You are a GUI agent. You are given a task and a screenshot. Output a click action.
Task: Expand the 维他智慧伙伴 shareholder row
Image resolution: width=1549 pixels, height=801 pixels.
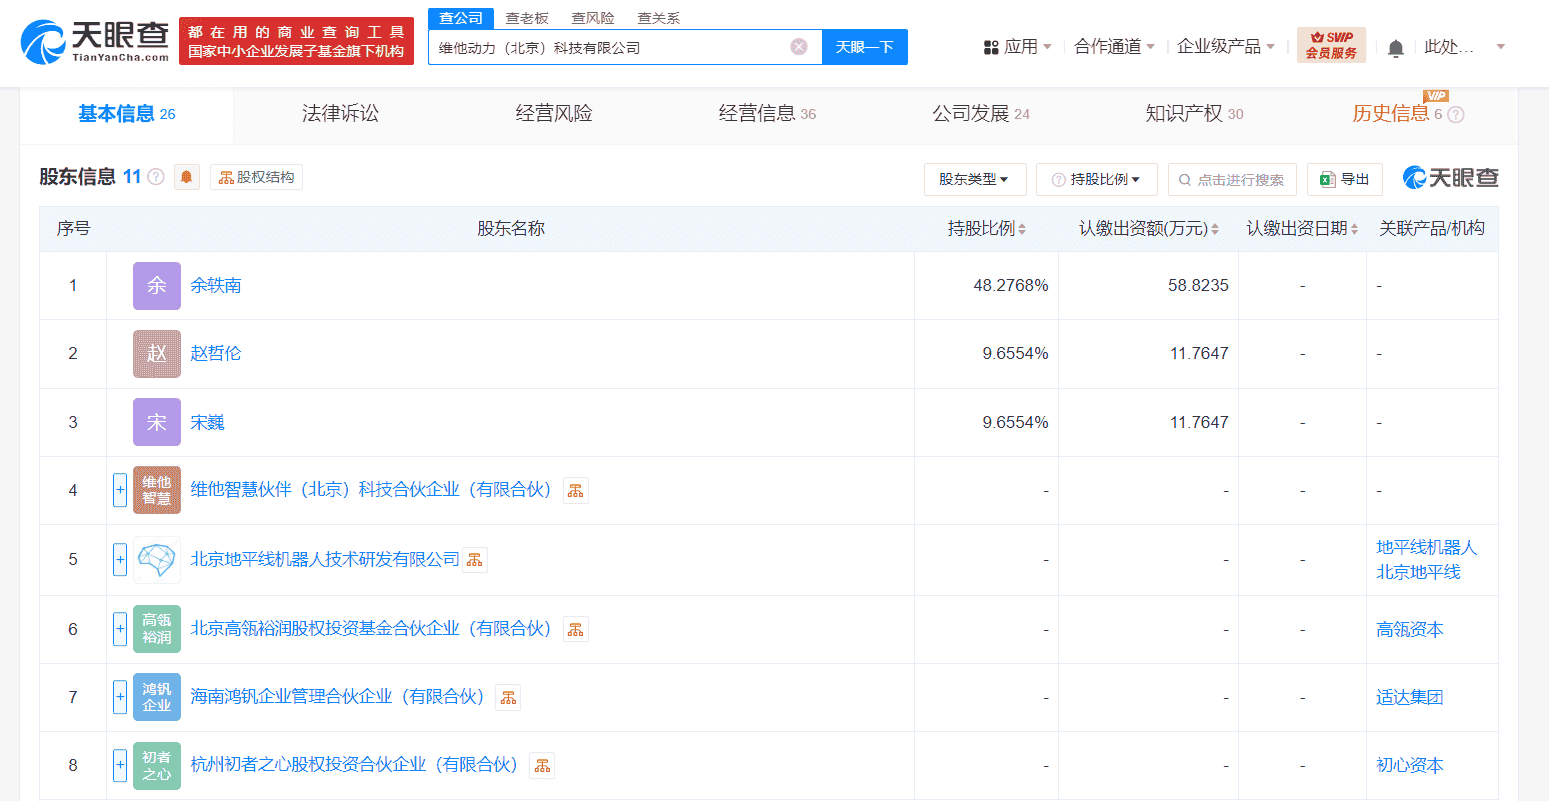click(x=119, y=490)
